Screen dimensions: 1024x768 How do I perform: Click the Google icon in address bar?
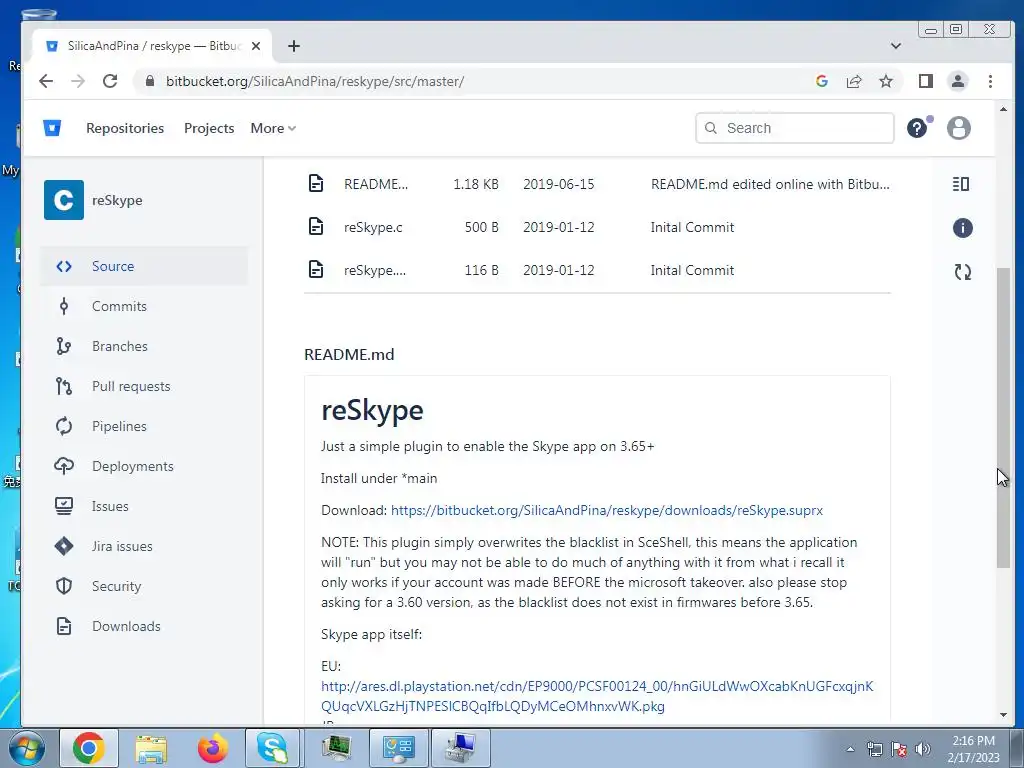tap(822, 81)
